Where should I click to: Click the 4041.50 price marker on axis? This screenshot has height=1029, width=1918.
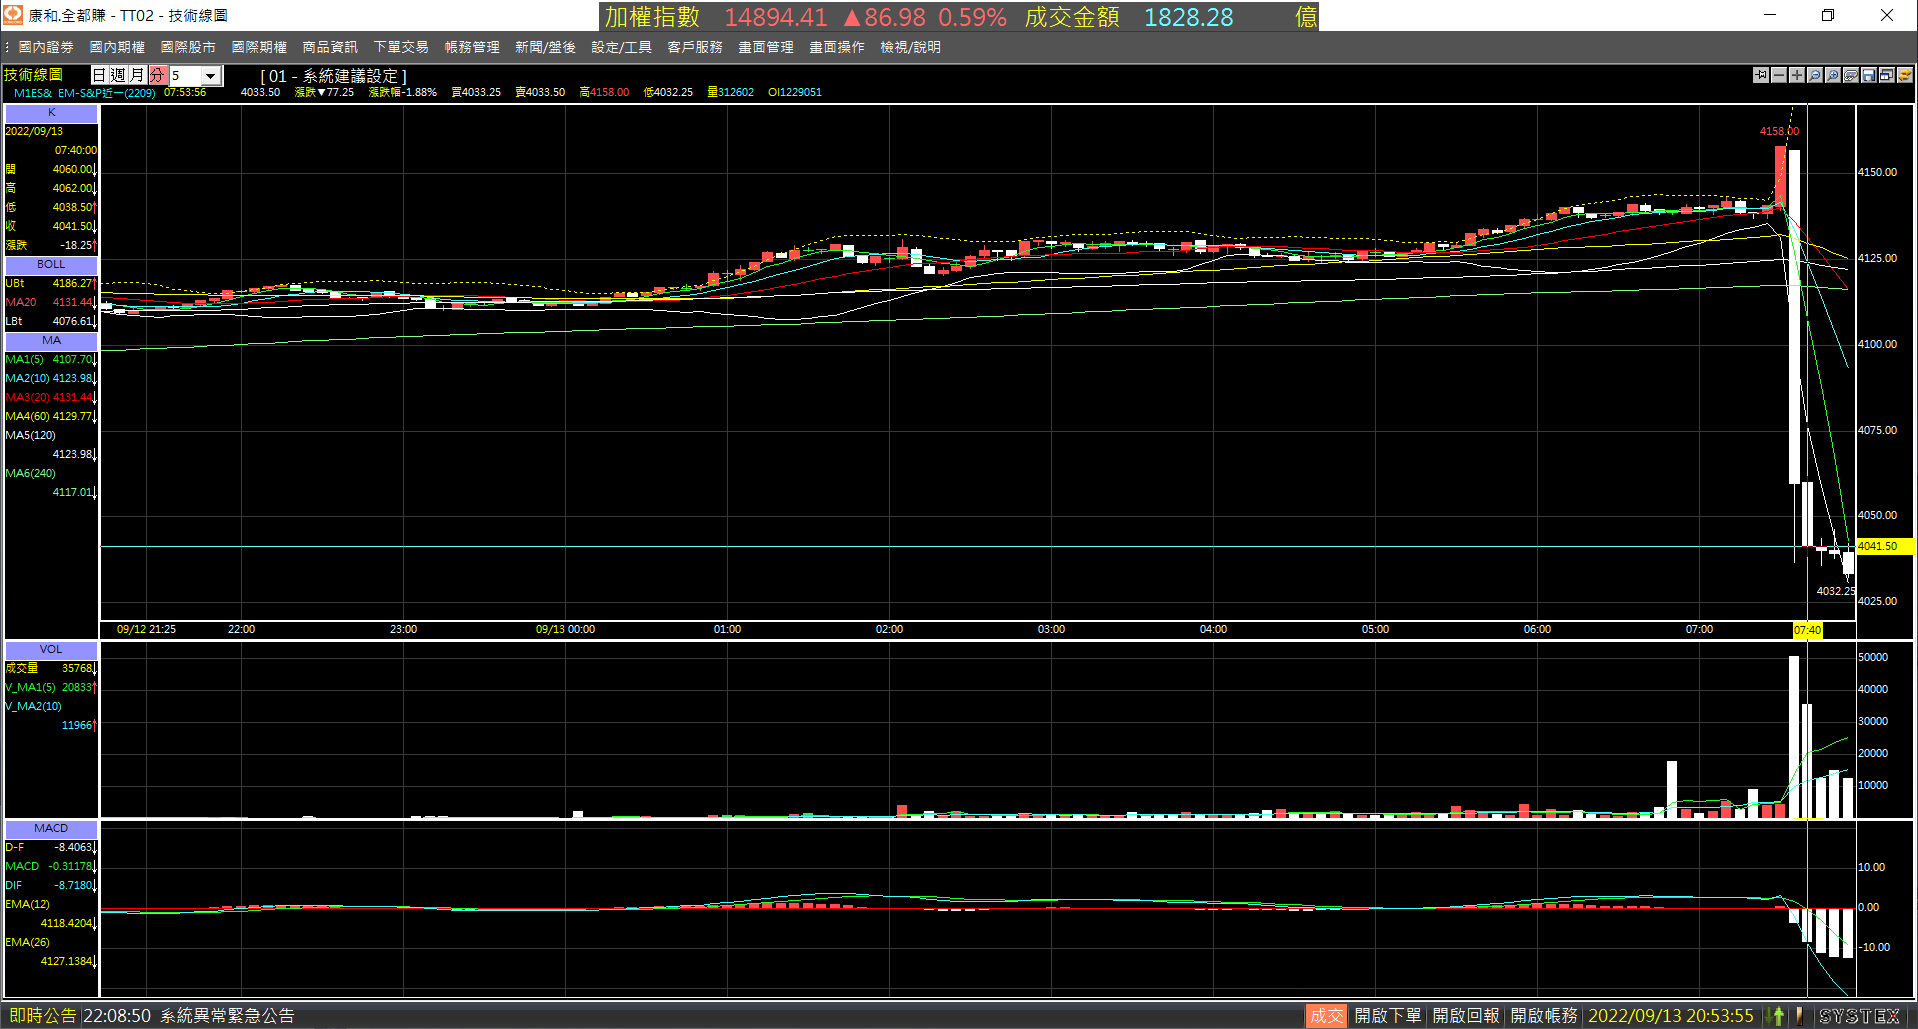pyautogui.click(x=1885, y=547)
